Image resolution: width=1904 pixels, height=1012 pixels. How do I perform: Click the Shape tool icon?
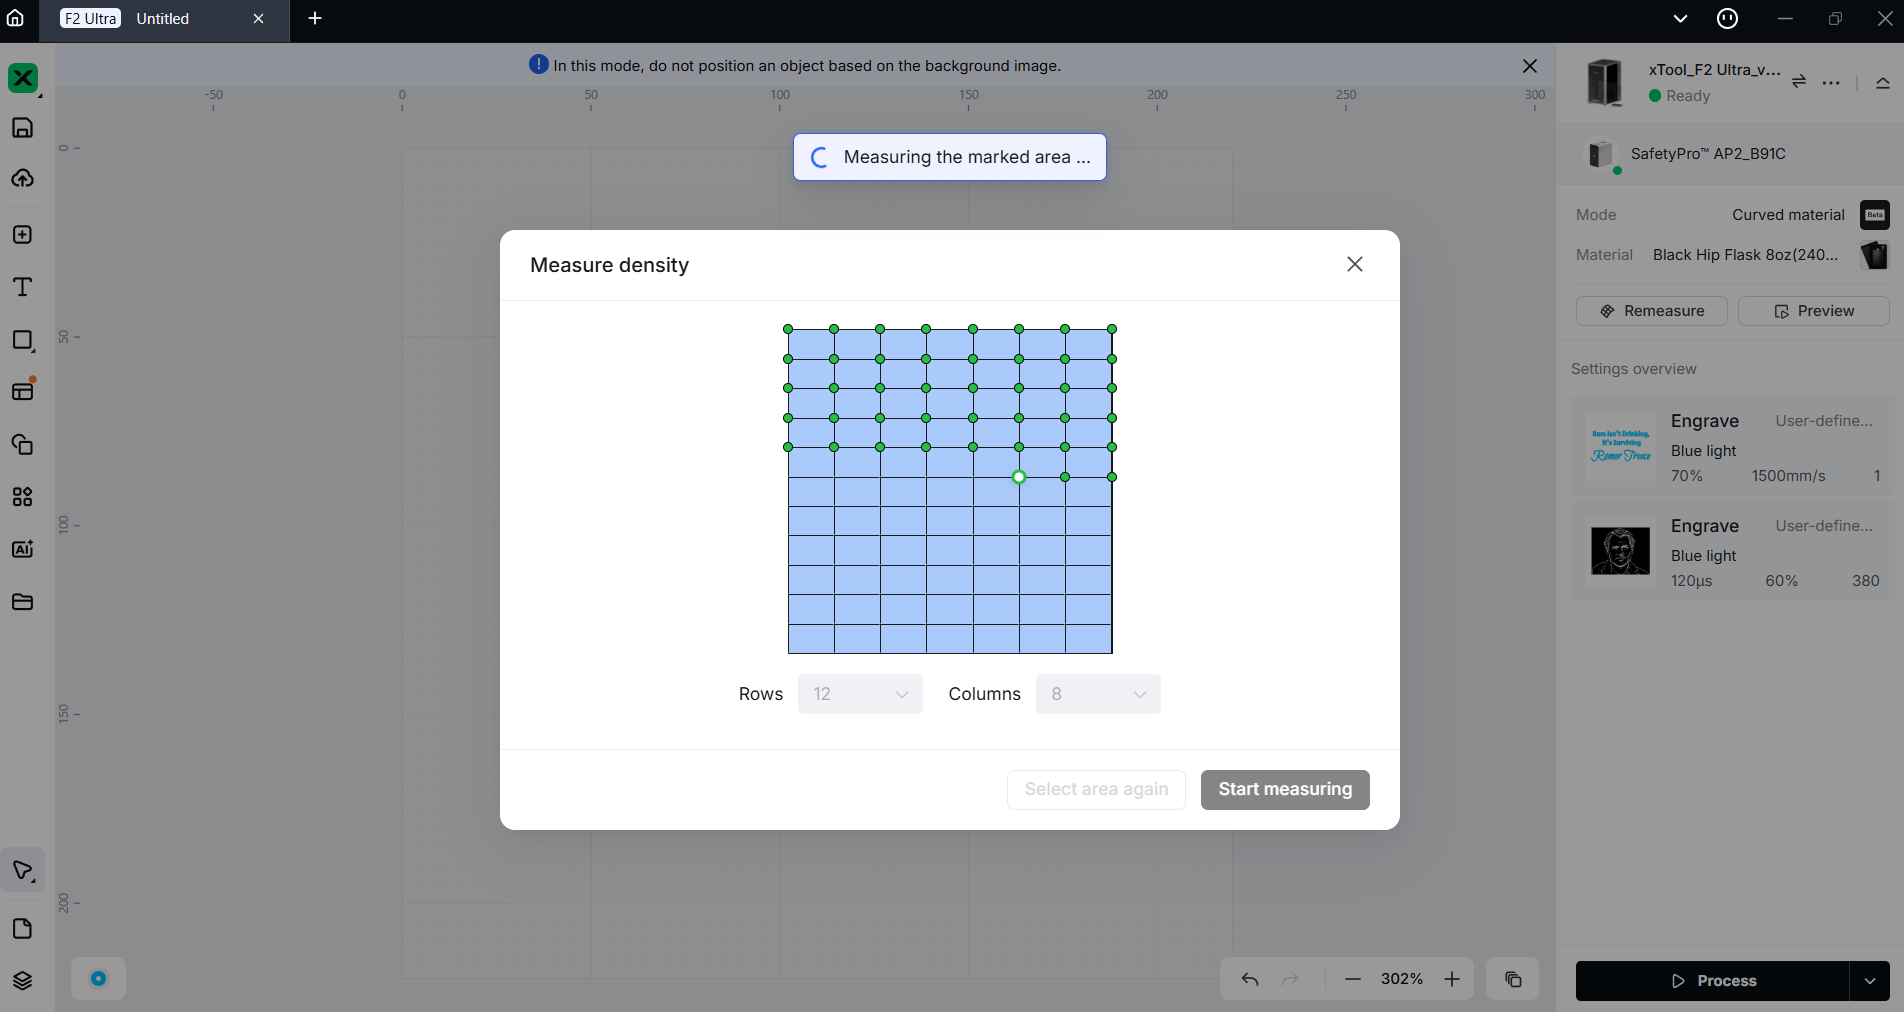(22, 340)
